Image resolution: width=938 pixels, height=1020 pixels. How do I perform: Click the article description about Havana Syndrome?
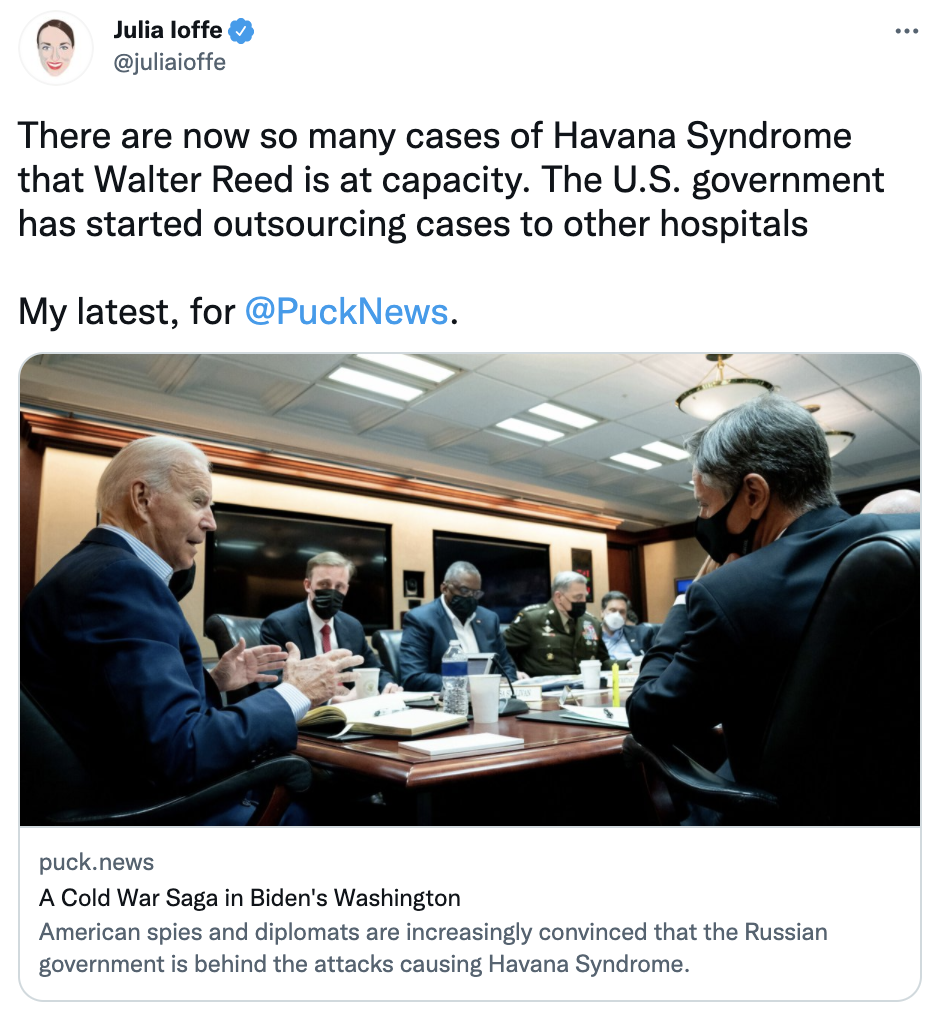[433, 948]
